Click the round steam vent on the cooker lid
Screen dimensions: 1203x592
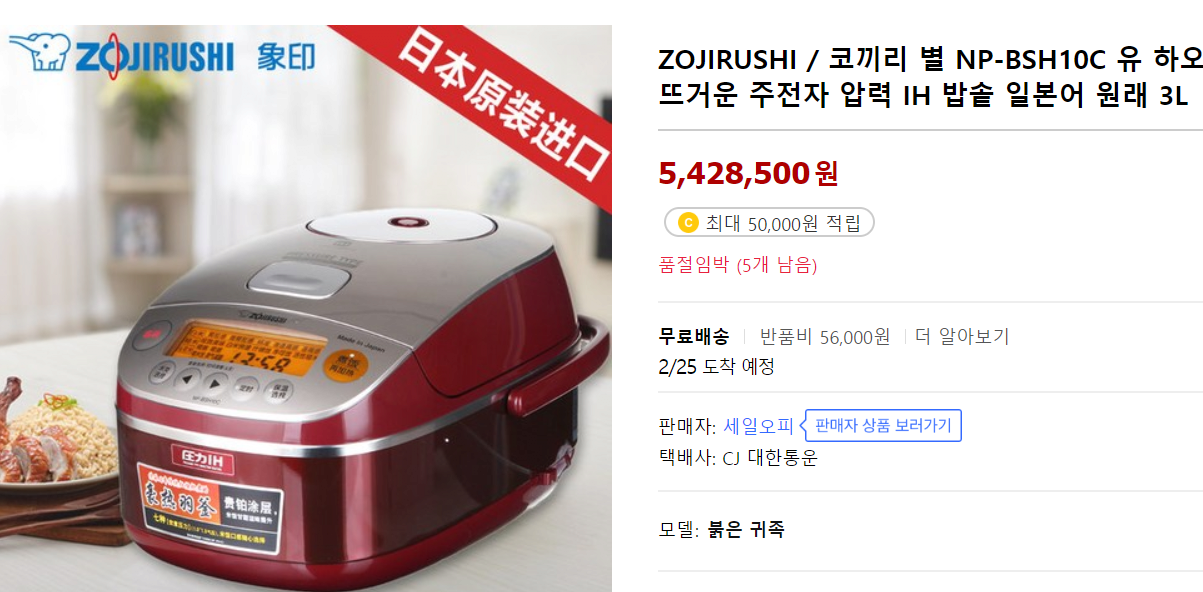pos(408,223)
